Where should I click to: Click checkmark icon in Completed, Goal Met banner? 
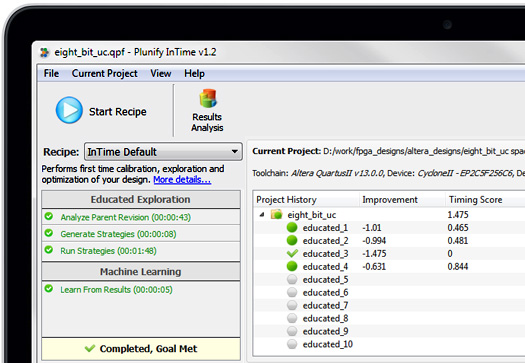[x=90, y=349]
